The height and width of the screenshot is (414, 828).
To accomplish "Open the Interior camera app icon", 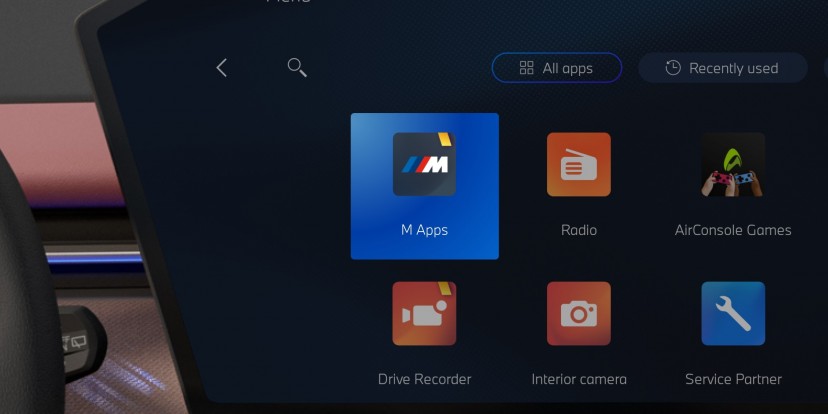I will point(578,313).
